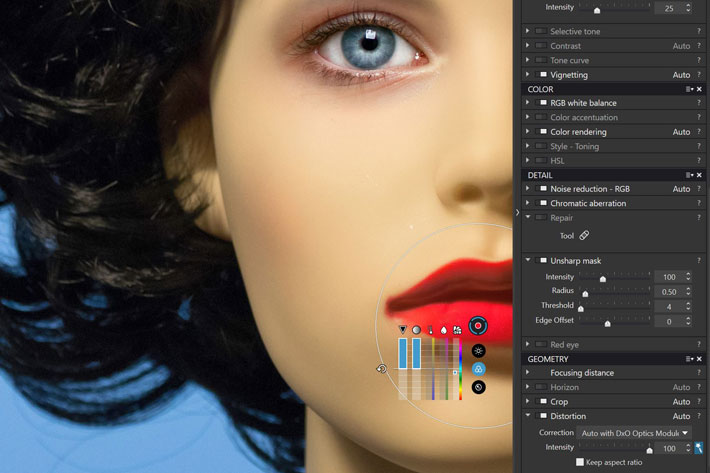Open the DETAIL palette options menu icon
This screenshot has height=473, width=710.
tap(689, 175)
